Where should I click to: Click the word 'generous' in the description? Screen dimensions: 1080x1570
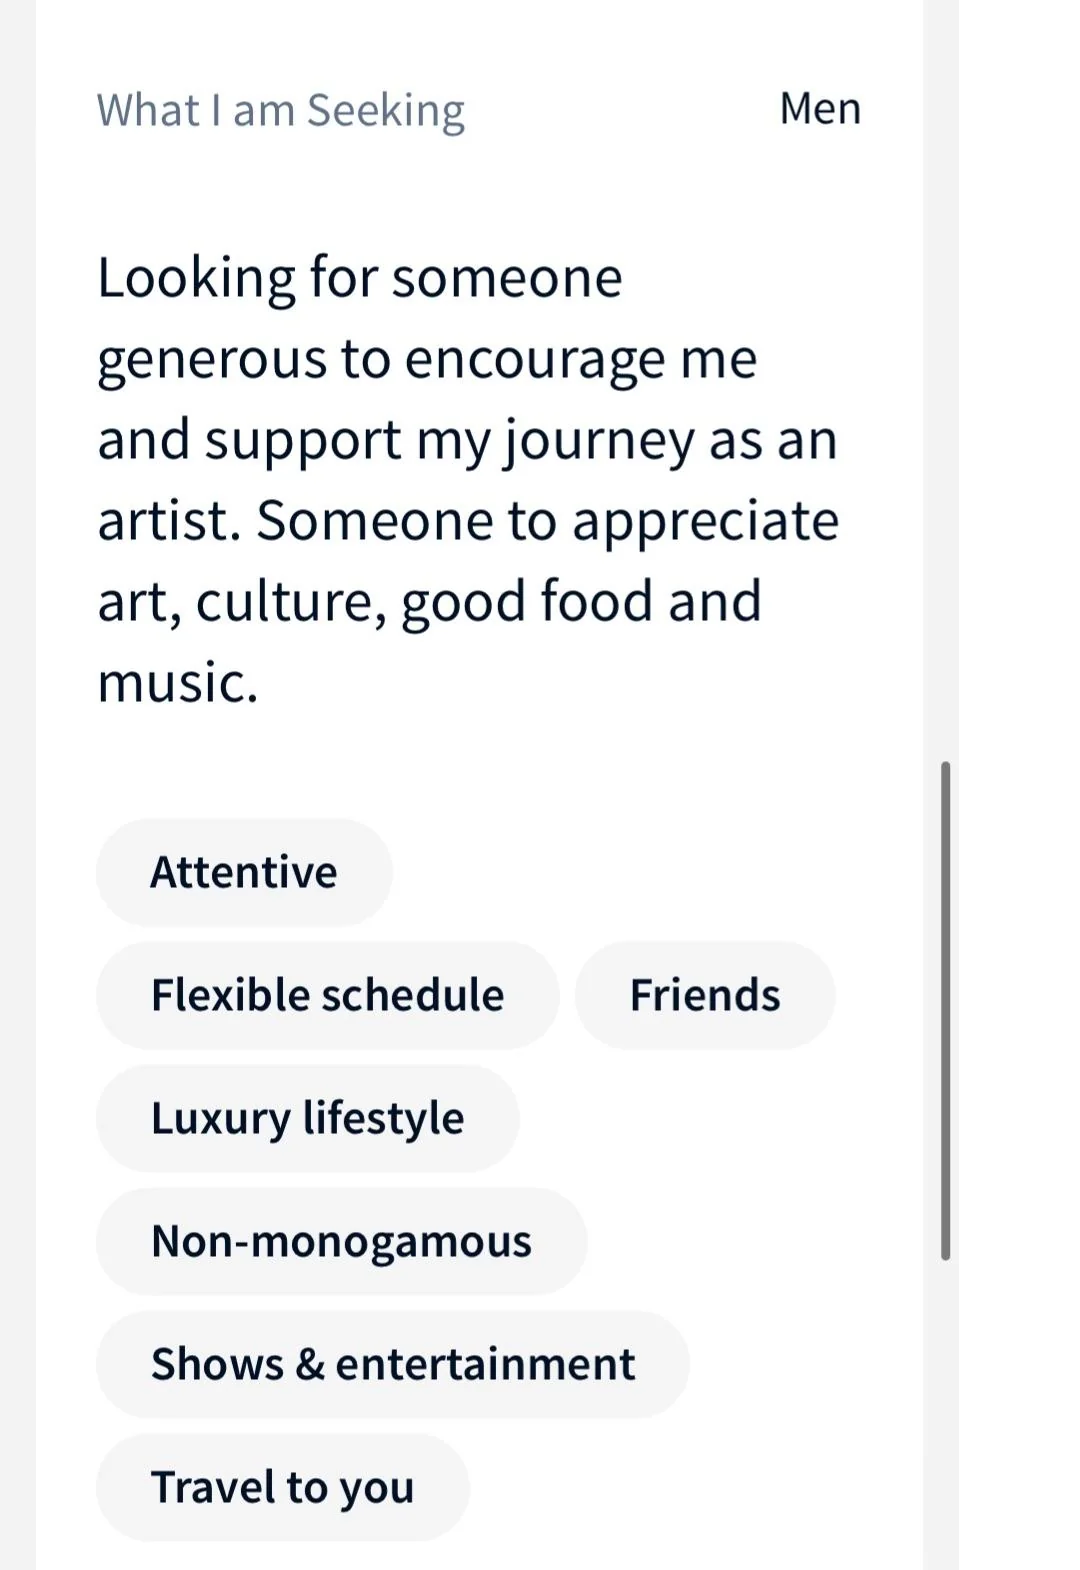[x=212, y=360]
